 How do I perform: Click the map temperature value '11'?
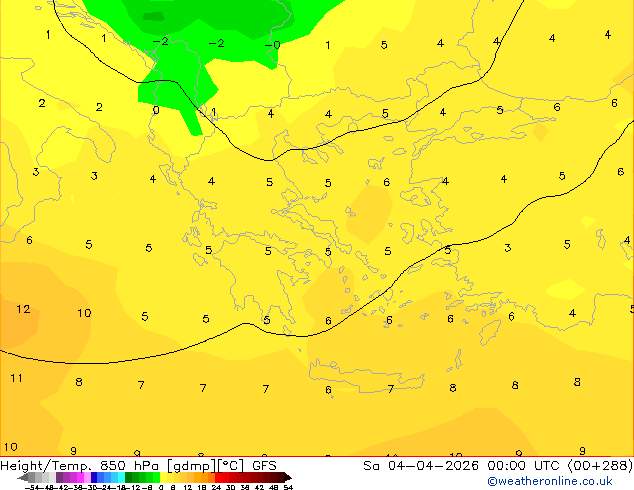16,378
